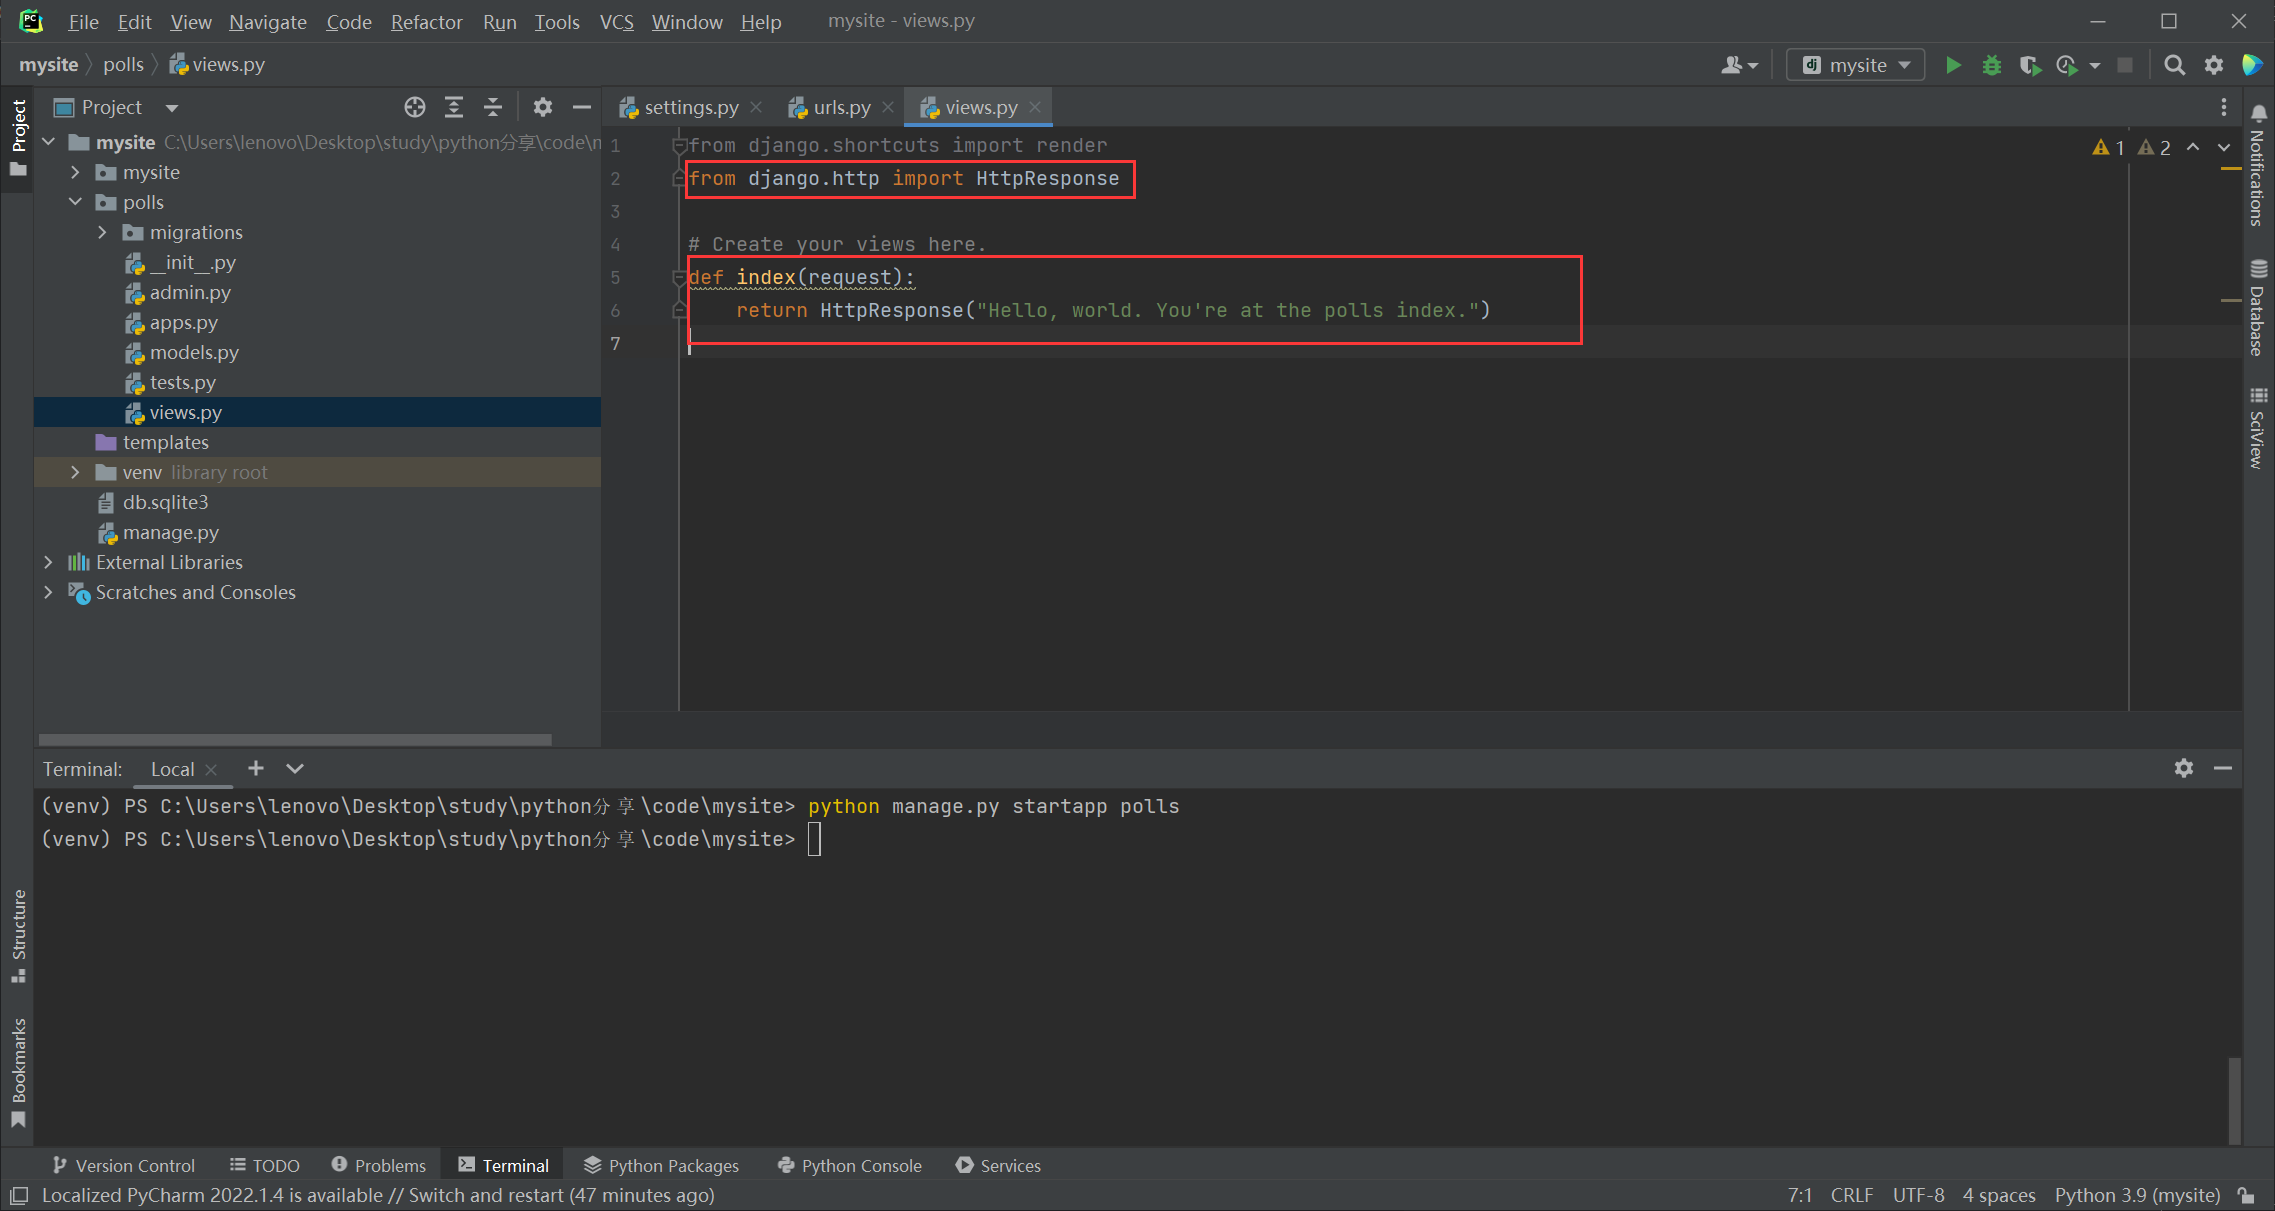Open the Notifications sidebar
Image resolution: width=2275 pixels, height=1211 pixels.
(2258, 166)
